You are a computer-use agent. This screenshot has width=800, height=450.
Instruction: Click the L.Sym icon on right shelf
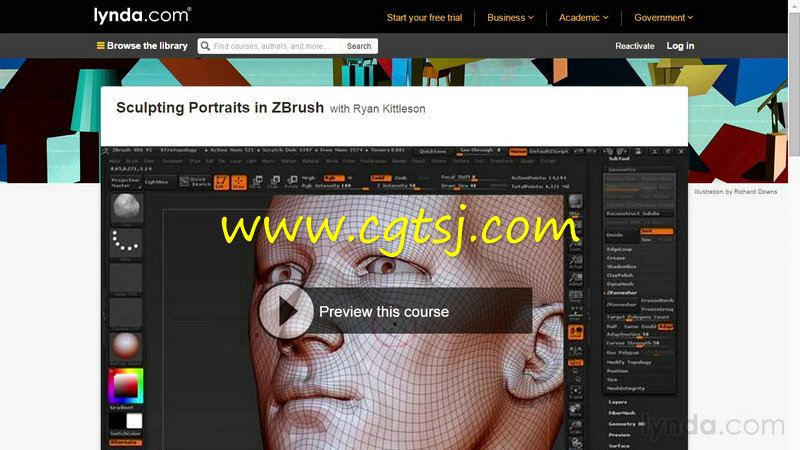(576, 349)
